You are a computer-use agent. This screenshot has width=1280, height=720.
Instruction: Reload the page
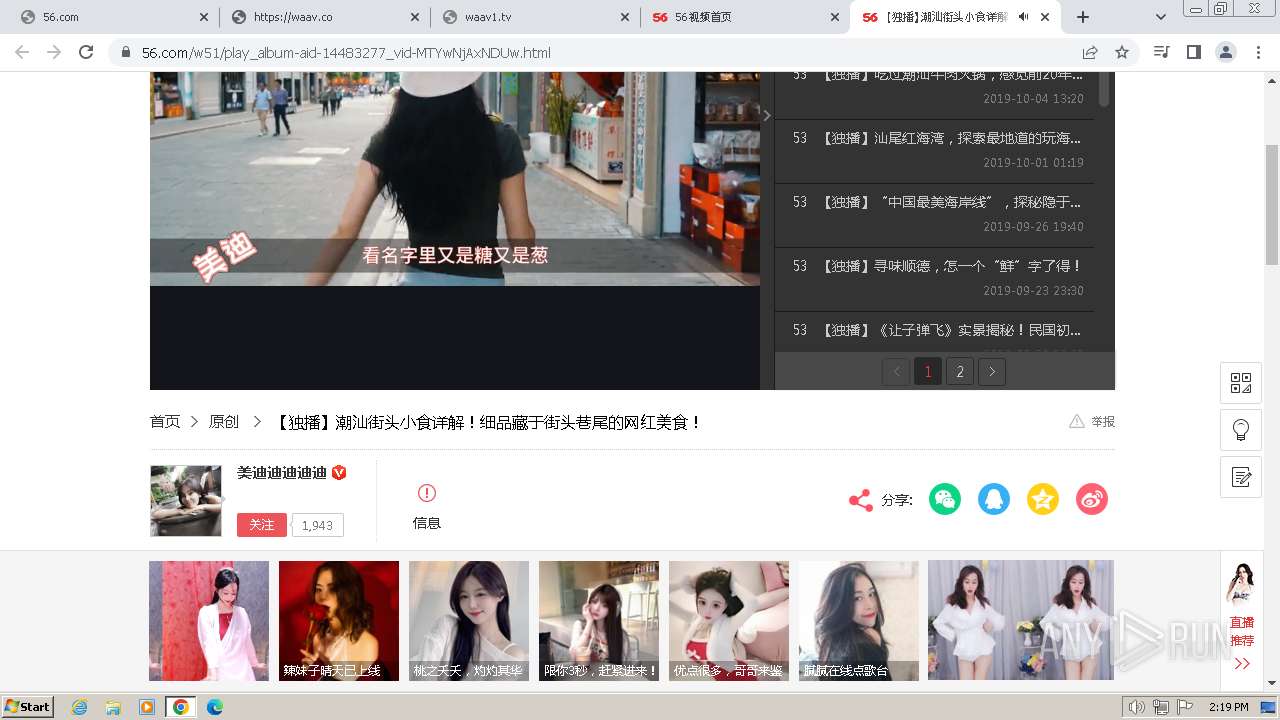86,52
